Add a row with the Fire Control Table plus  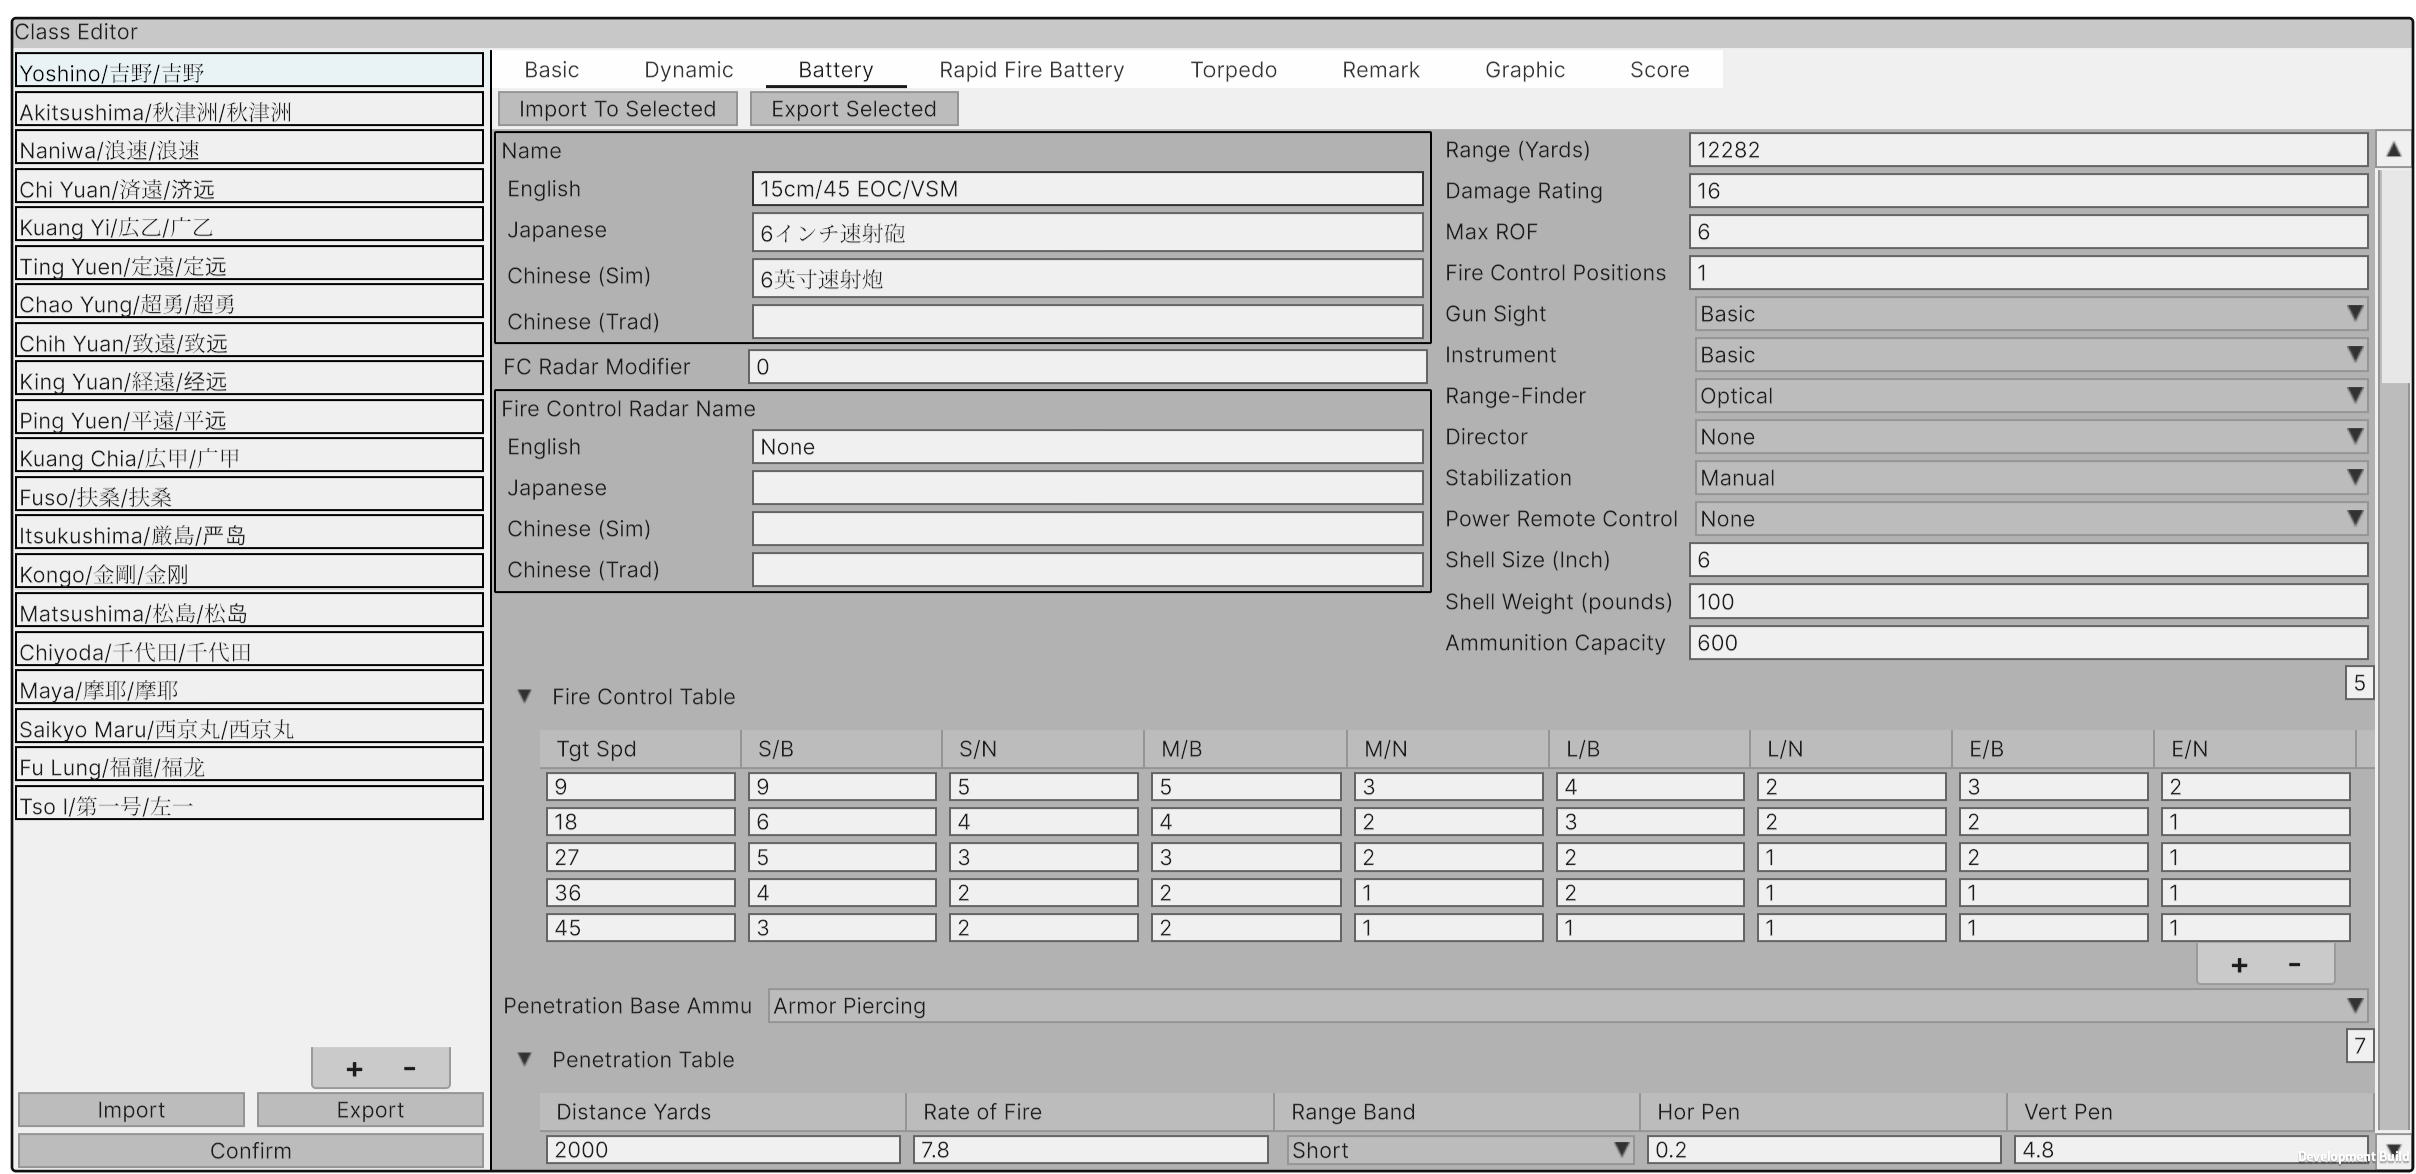pyautogui.click(x=2239, y=965)
